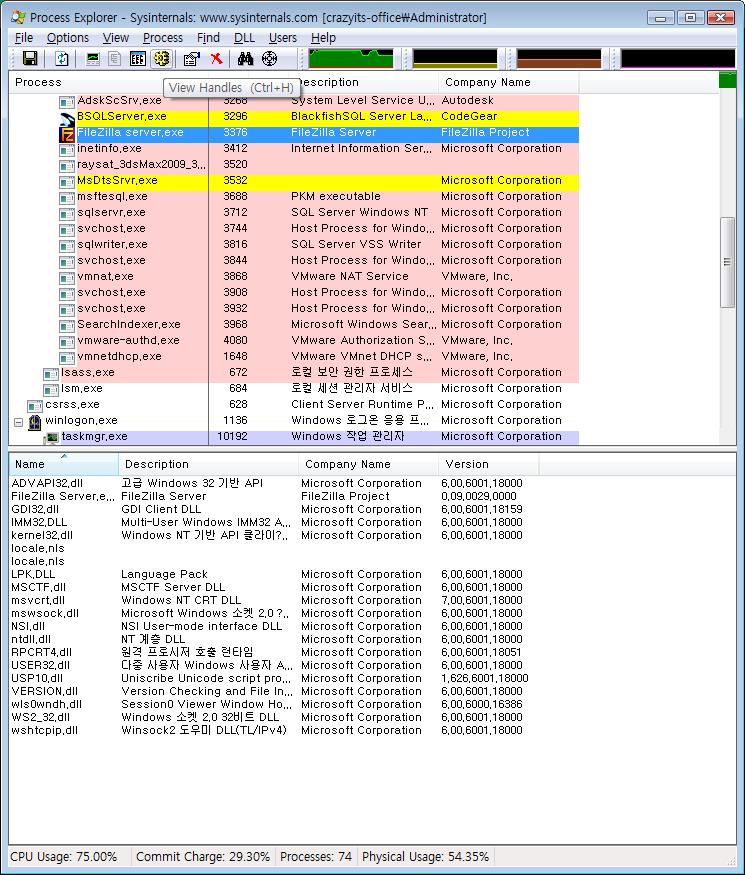This screenshot has height=875, width=745.
Task: Select the crosshair Find Window target icon
Action: [270, 59]
